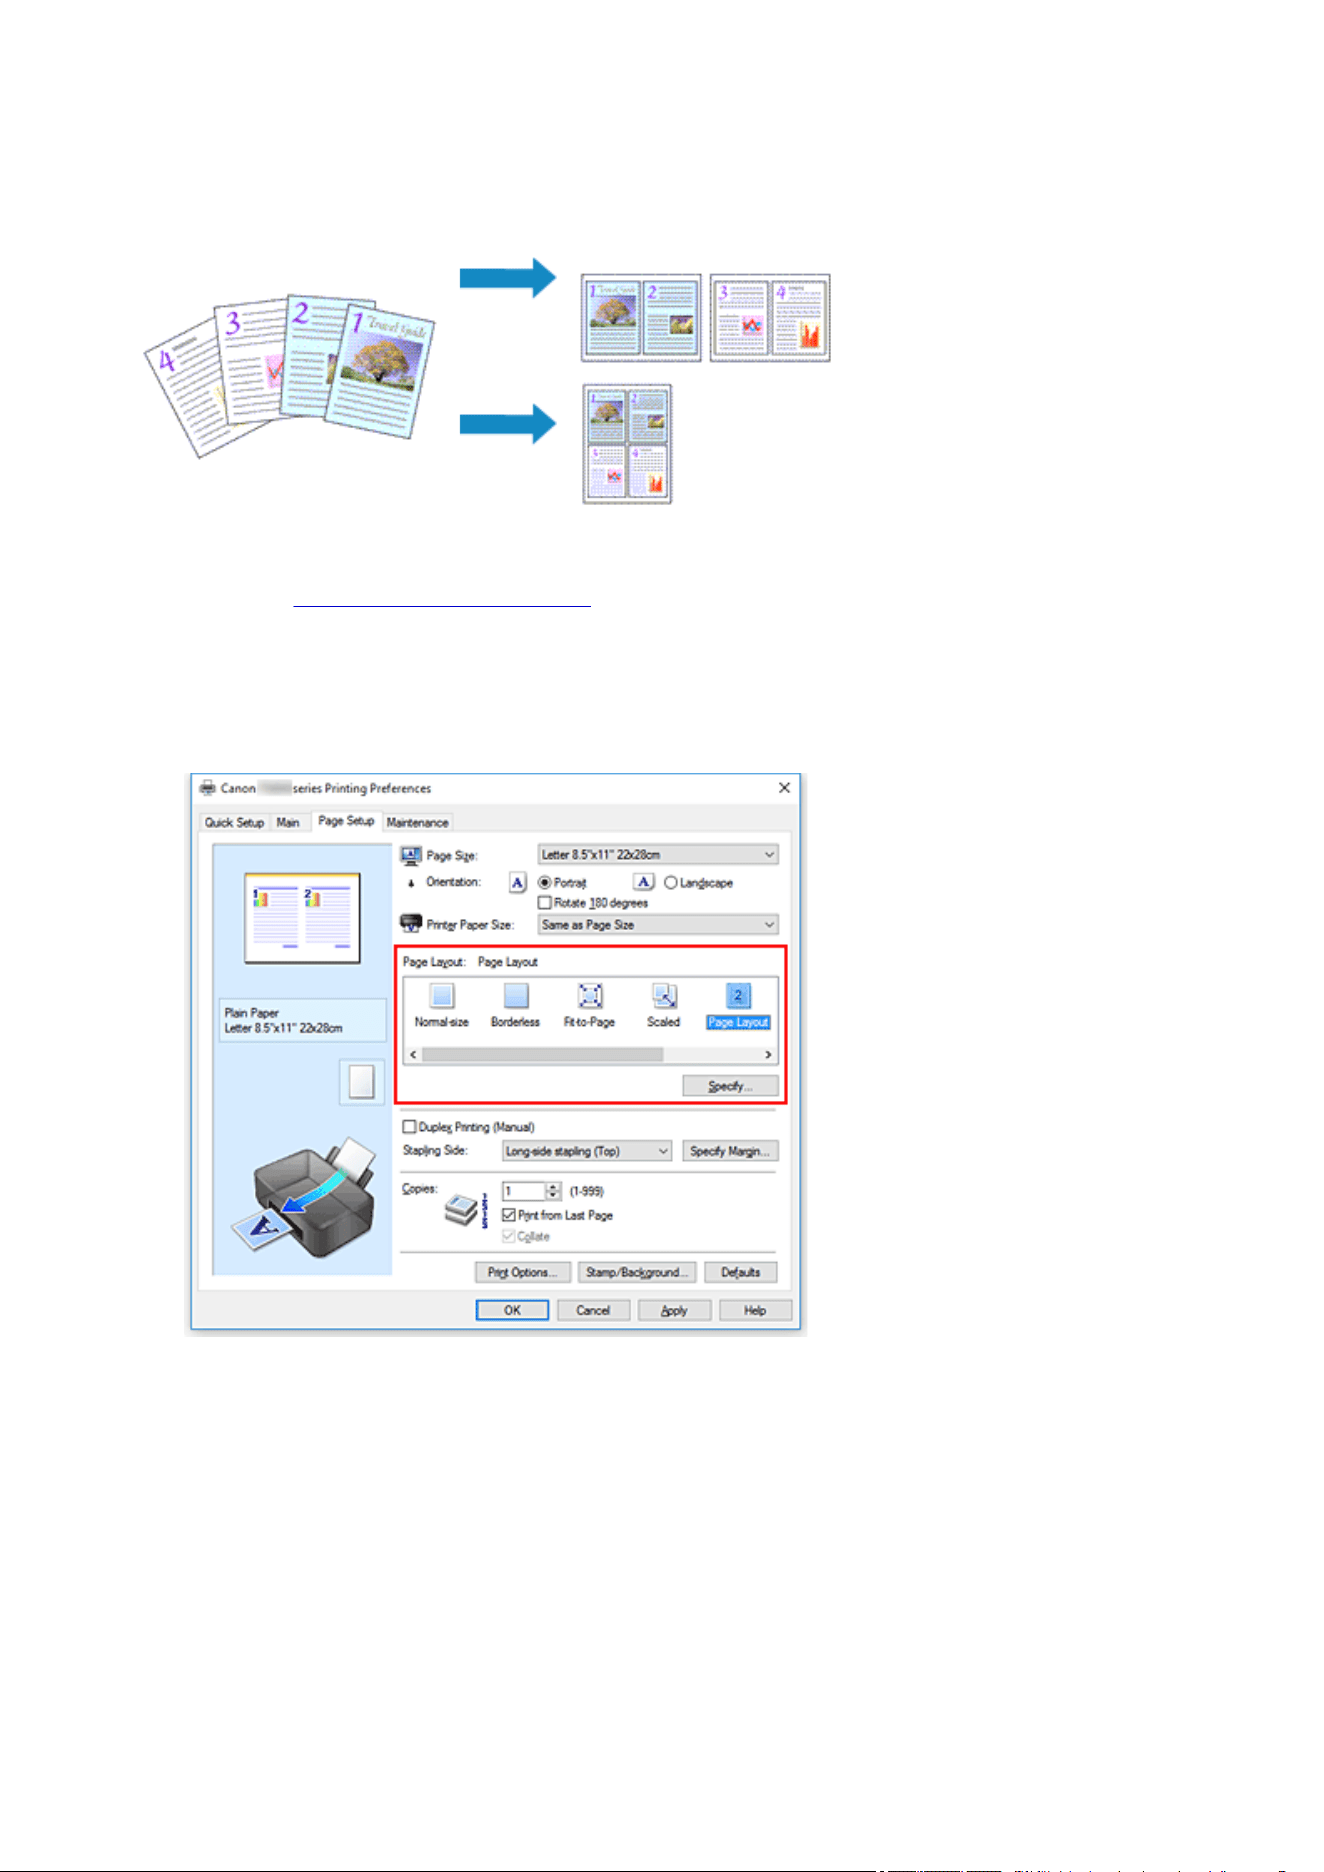Viewport: 1324px width, 1872px height.
Task: Click the two-page layout preview thumbnail
Action: (302, 918)
